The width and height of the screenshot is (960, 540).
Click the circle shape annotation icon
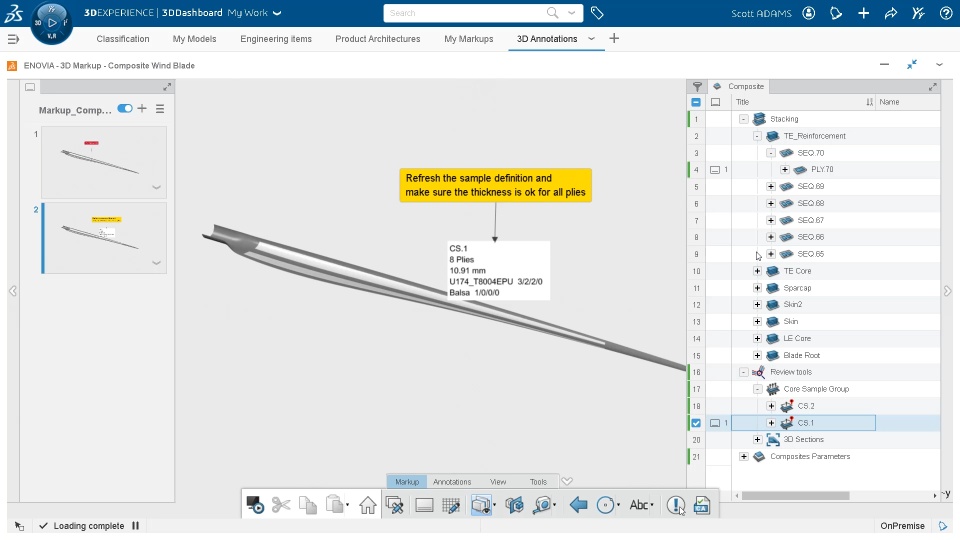(605, 505)
